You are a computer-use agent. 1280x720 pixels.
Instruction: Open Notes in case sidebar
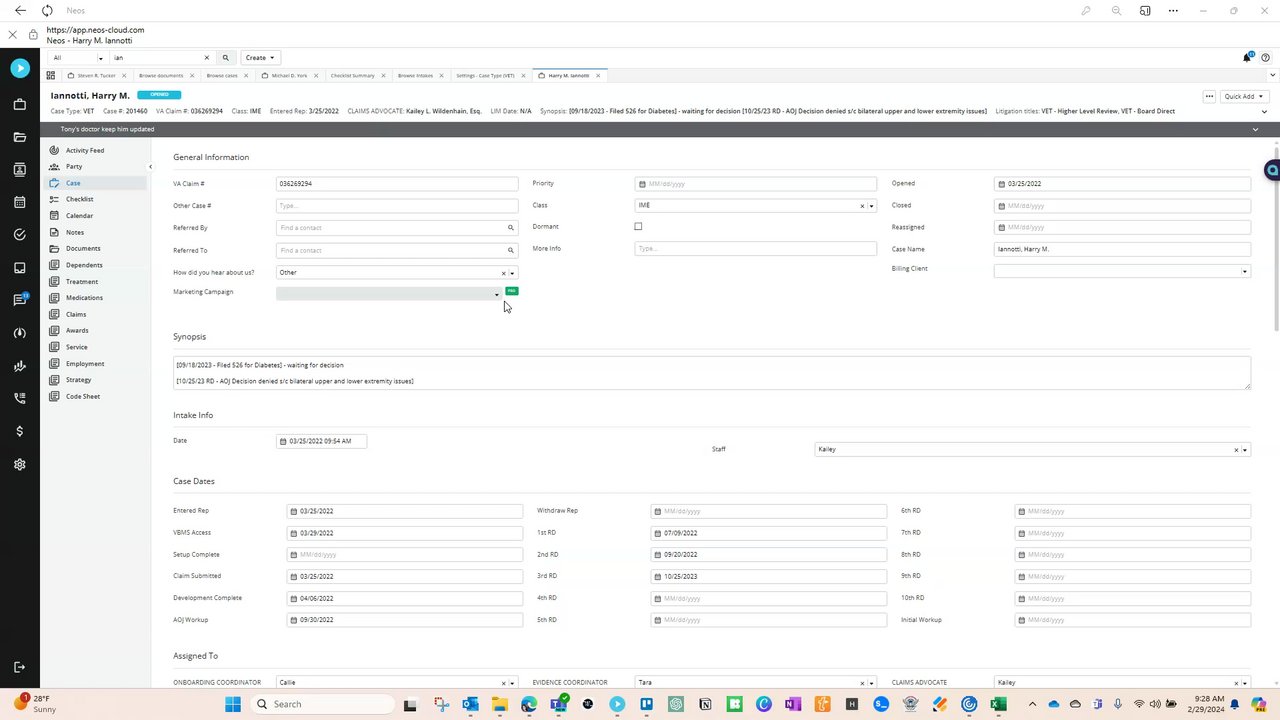(75, 233)
